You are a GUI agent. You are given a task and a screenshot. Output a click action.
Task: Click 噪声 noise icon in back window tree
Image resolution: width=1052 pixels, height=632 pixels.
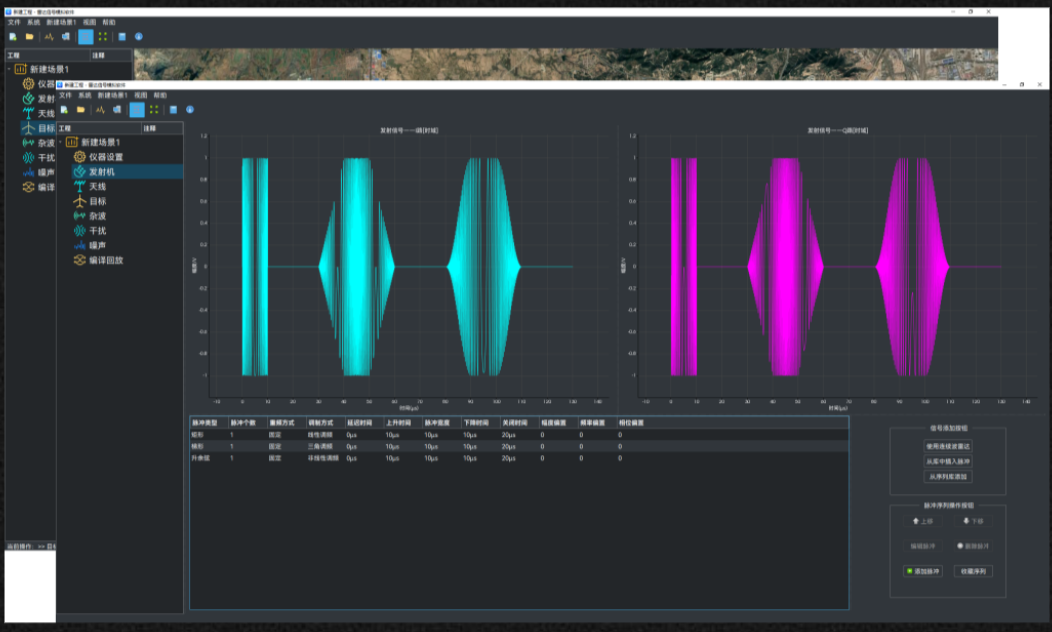click(28, 172)
